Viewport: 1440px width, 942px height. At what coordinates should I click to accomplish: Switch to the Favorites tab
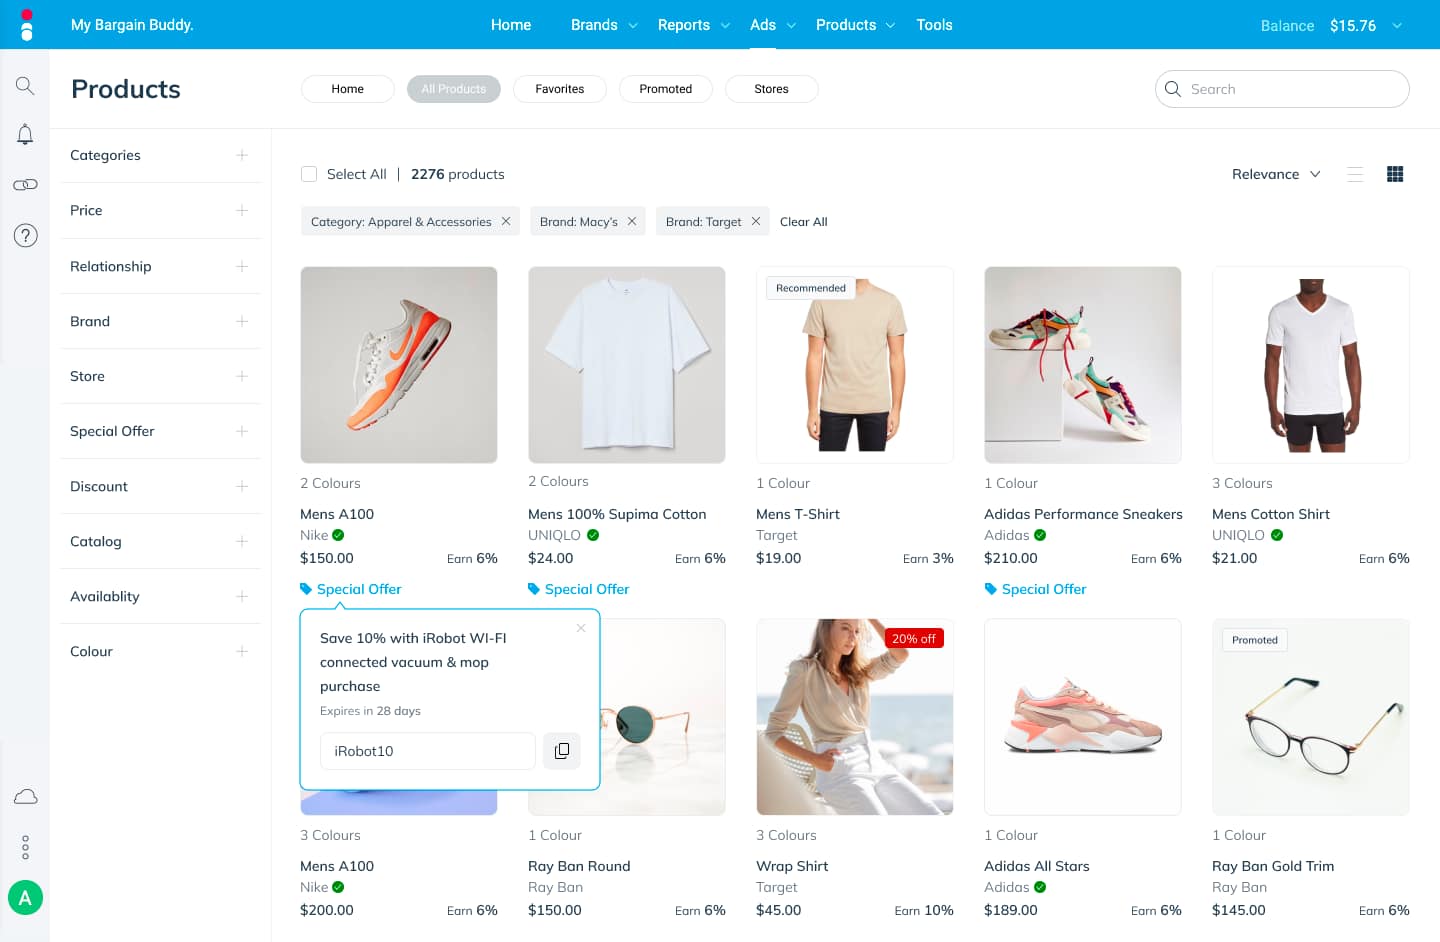coord(560,89)
